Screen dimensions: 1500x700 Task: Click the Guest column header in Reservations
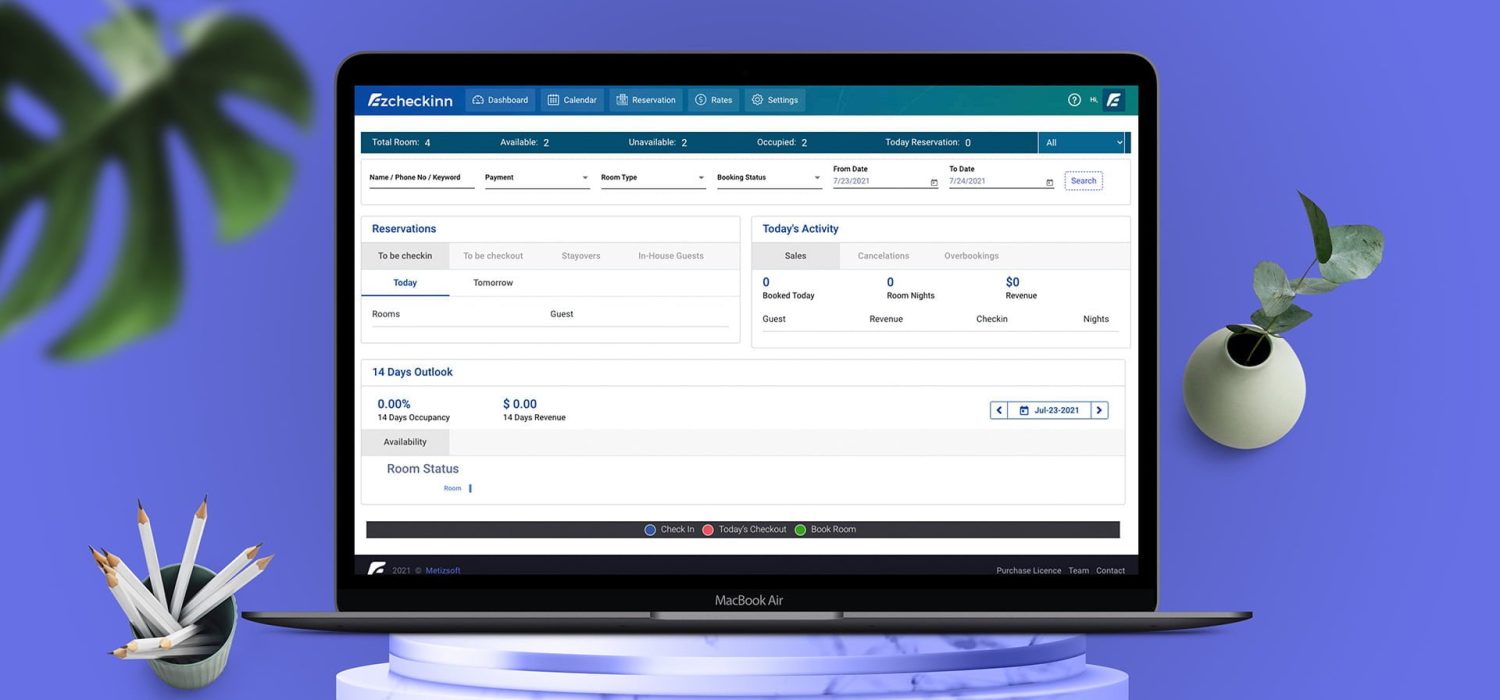562,314
